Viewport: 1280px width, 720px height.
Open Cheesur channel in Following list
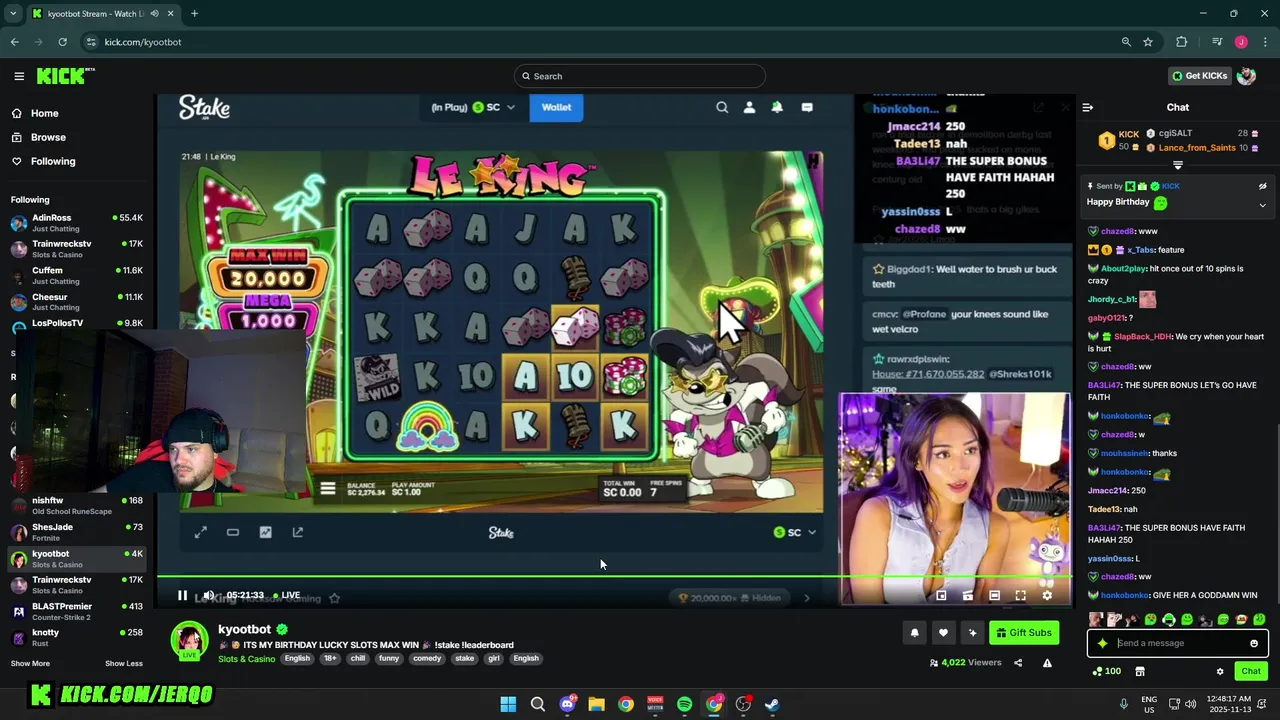pos(77,301)
